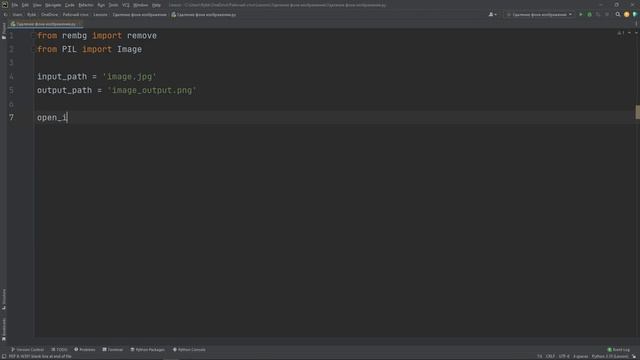Click the Users breadcrumb in navigation bar
Screen dimensions: 640x360
coord(17,15)
